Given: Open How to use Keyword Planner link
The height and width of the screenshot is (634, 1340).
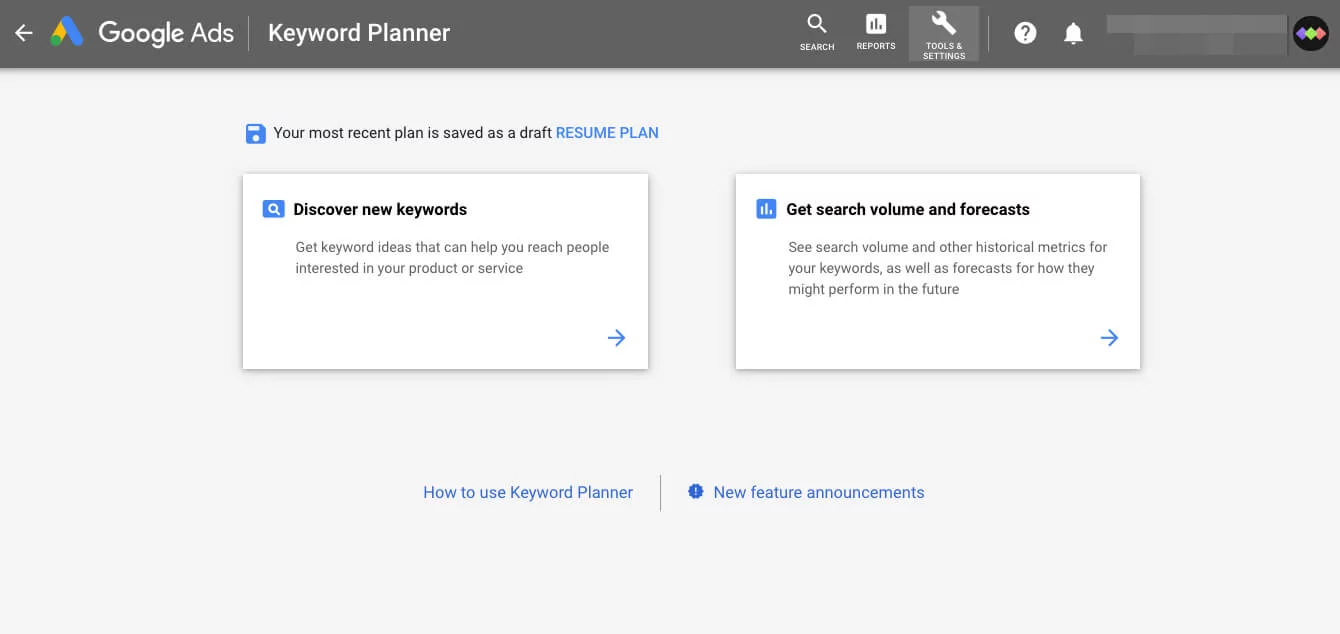Looking at the screenshot, I should 528,492.
